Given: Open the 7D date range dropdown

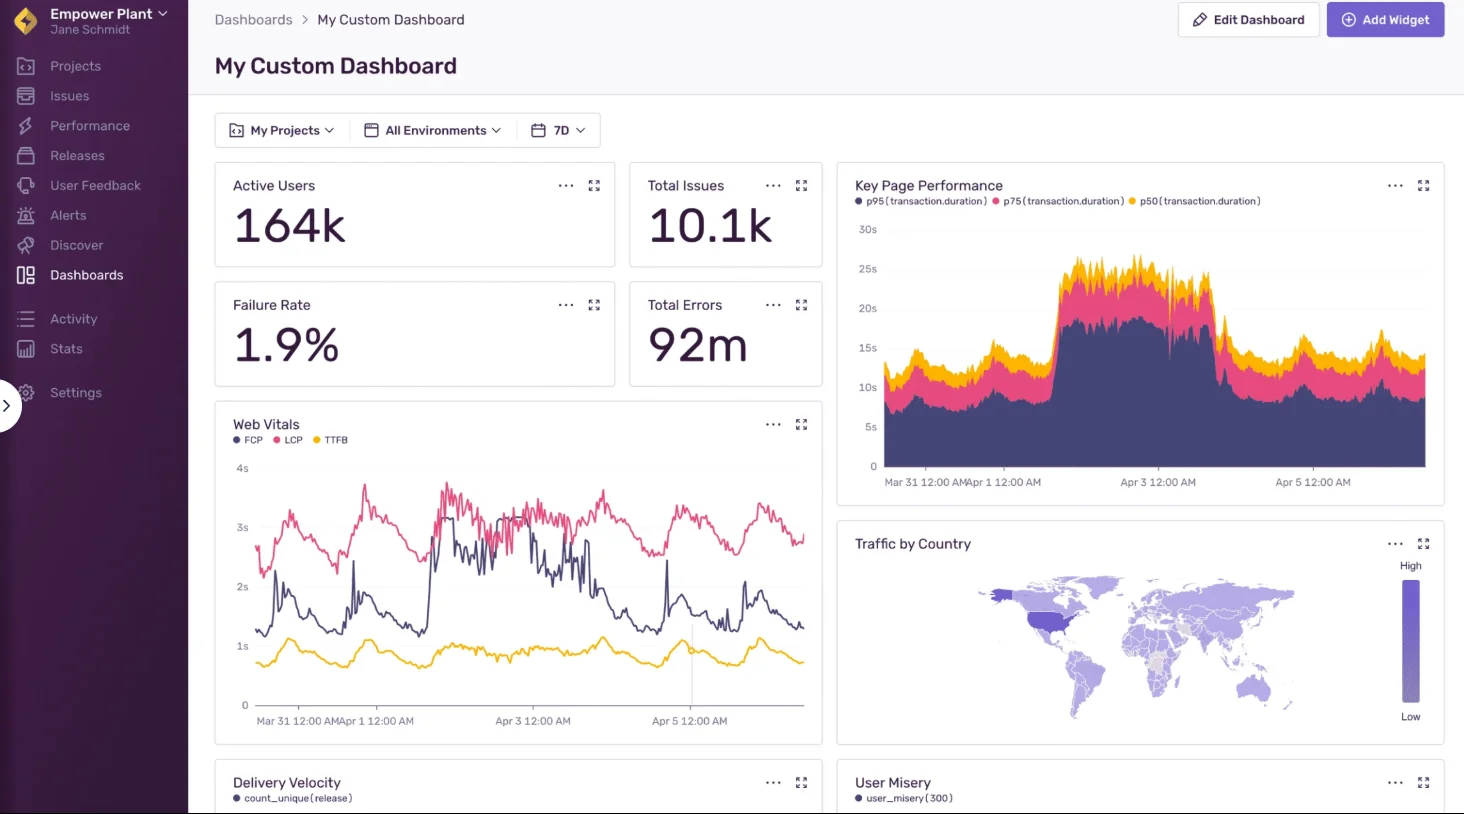Looking at the screenshot, I should tap(558, 130).
